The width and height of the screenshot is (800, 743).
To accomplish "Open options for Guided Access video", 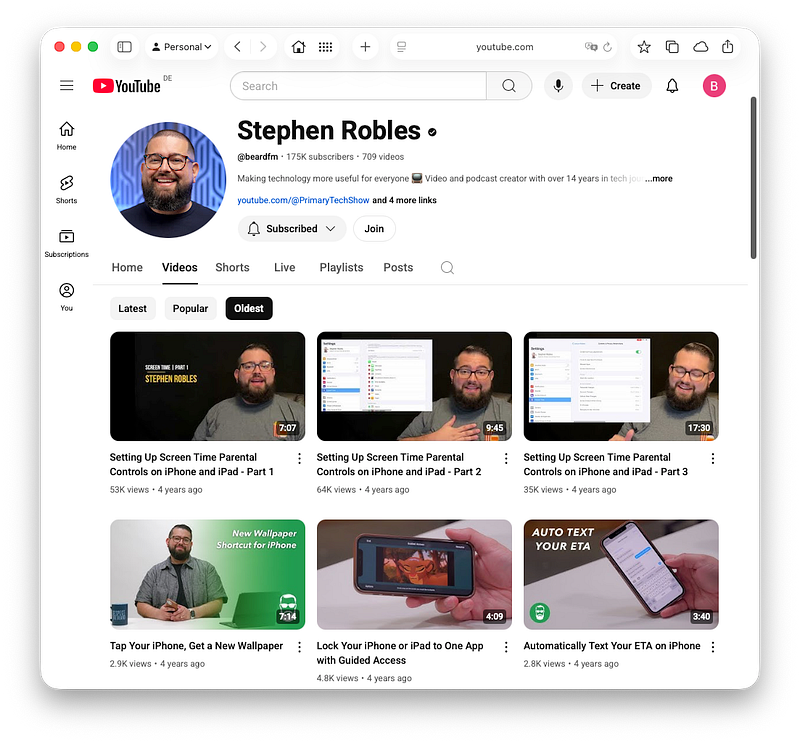I will tap(506, 647).
